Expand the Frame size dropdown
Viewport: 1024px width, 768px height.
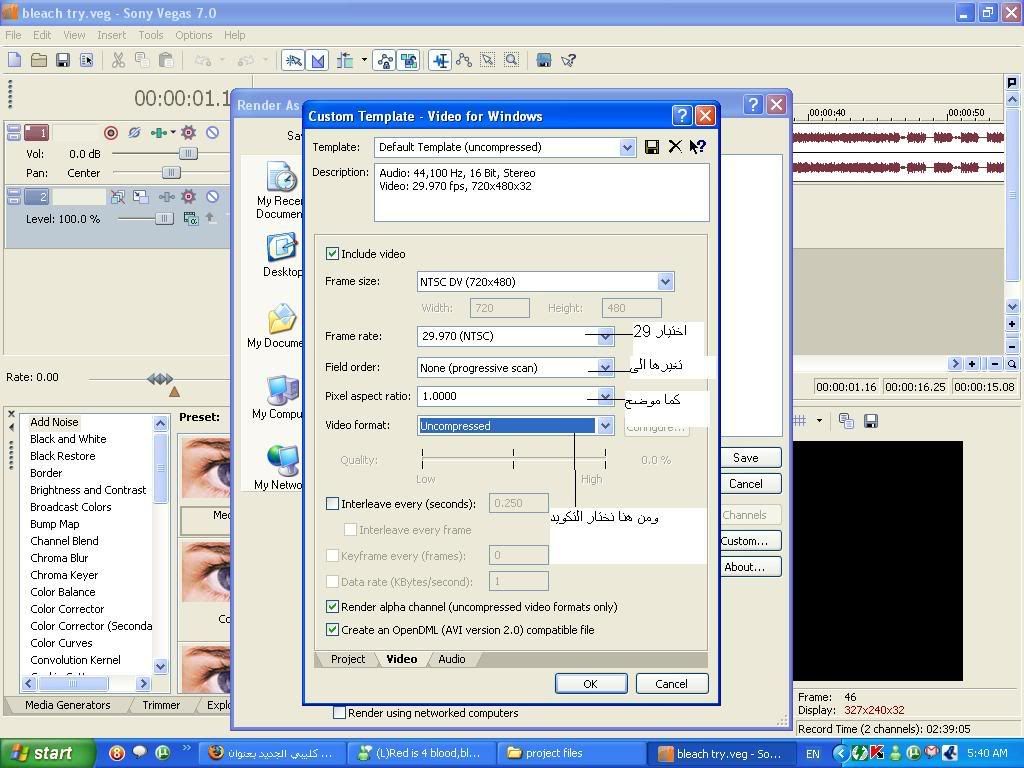665,282
